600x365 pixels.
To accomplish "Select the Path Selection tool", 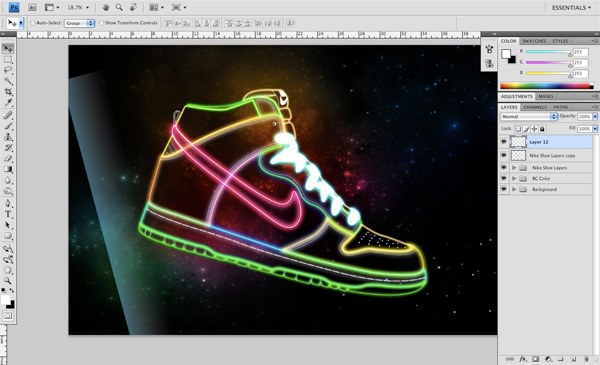I will click(8, 225).
